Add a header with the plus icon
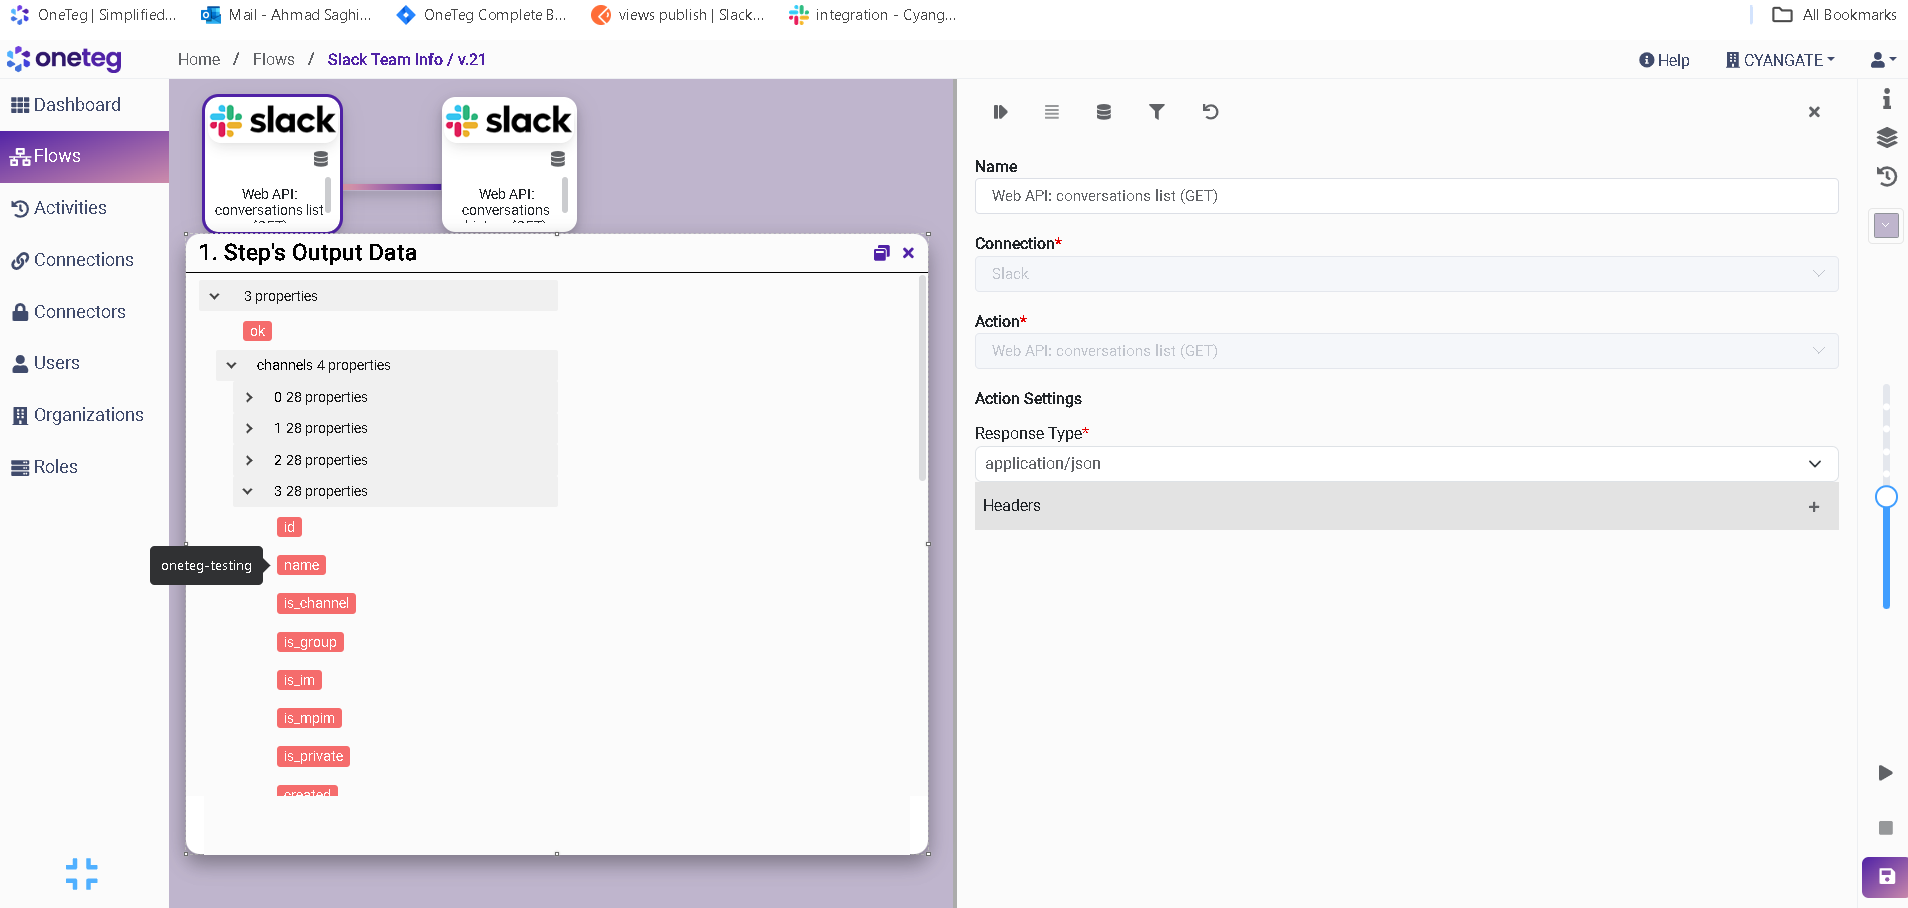The width and height of the screenshot is (1908, 908). click(1813, 507)
